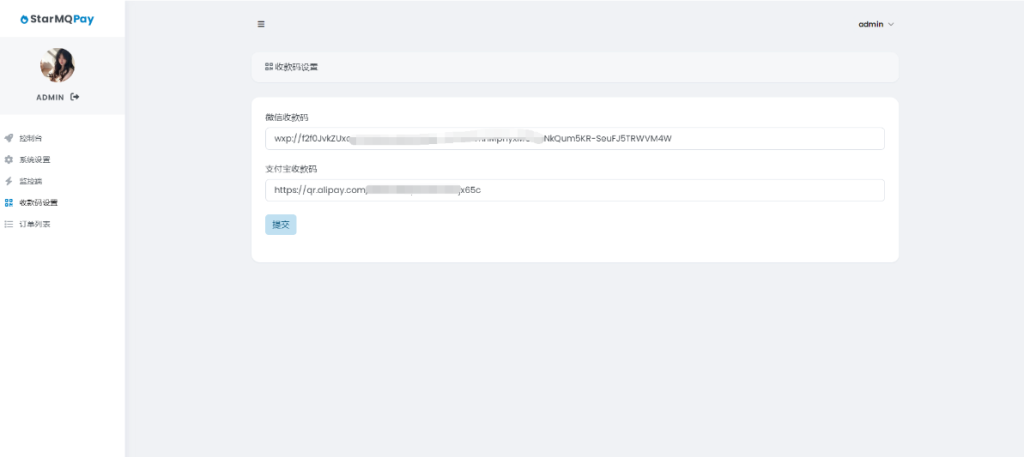This screenshot has width=1024, height=457.
Task: Select 监控端 from the sidebar
Action: (31, 181)
